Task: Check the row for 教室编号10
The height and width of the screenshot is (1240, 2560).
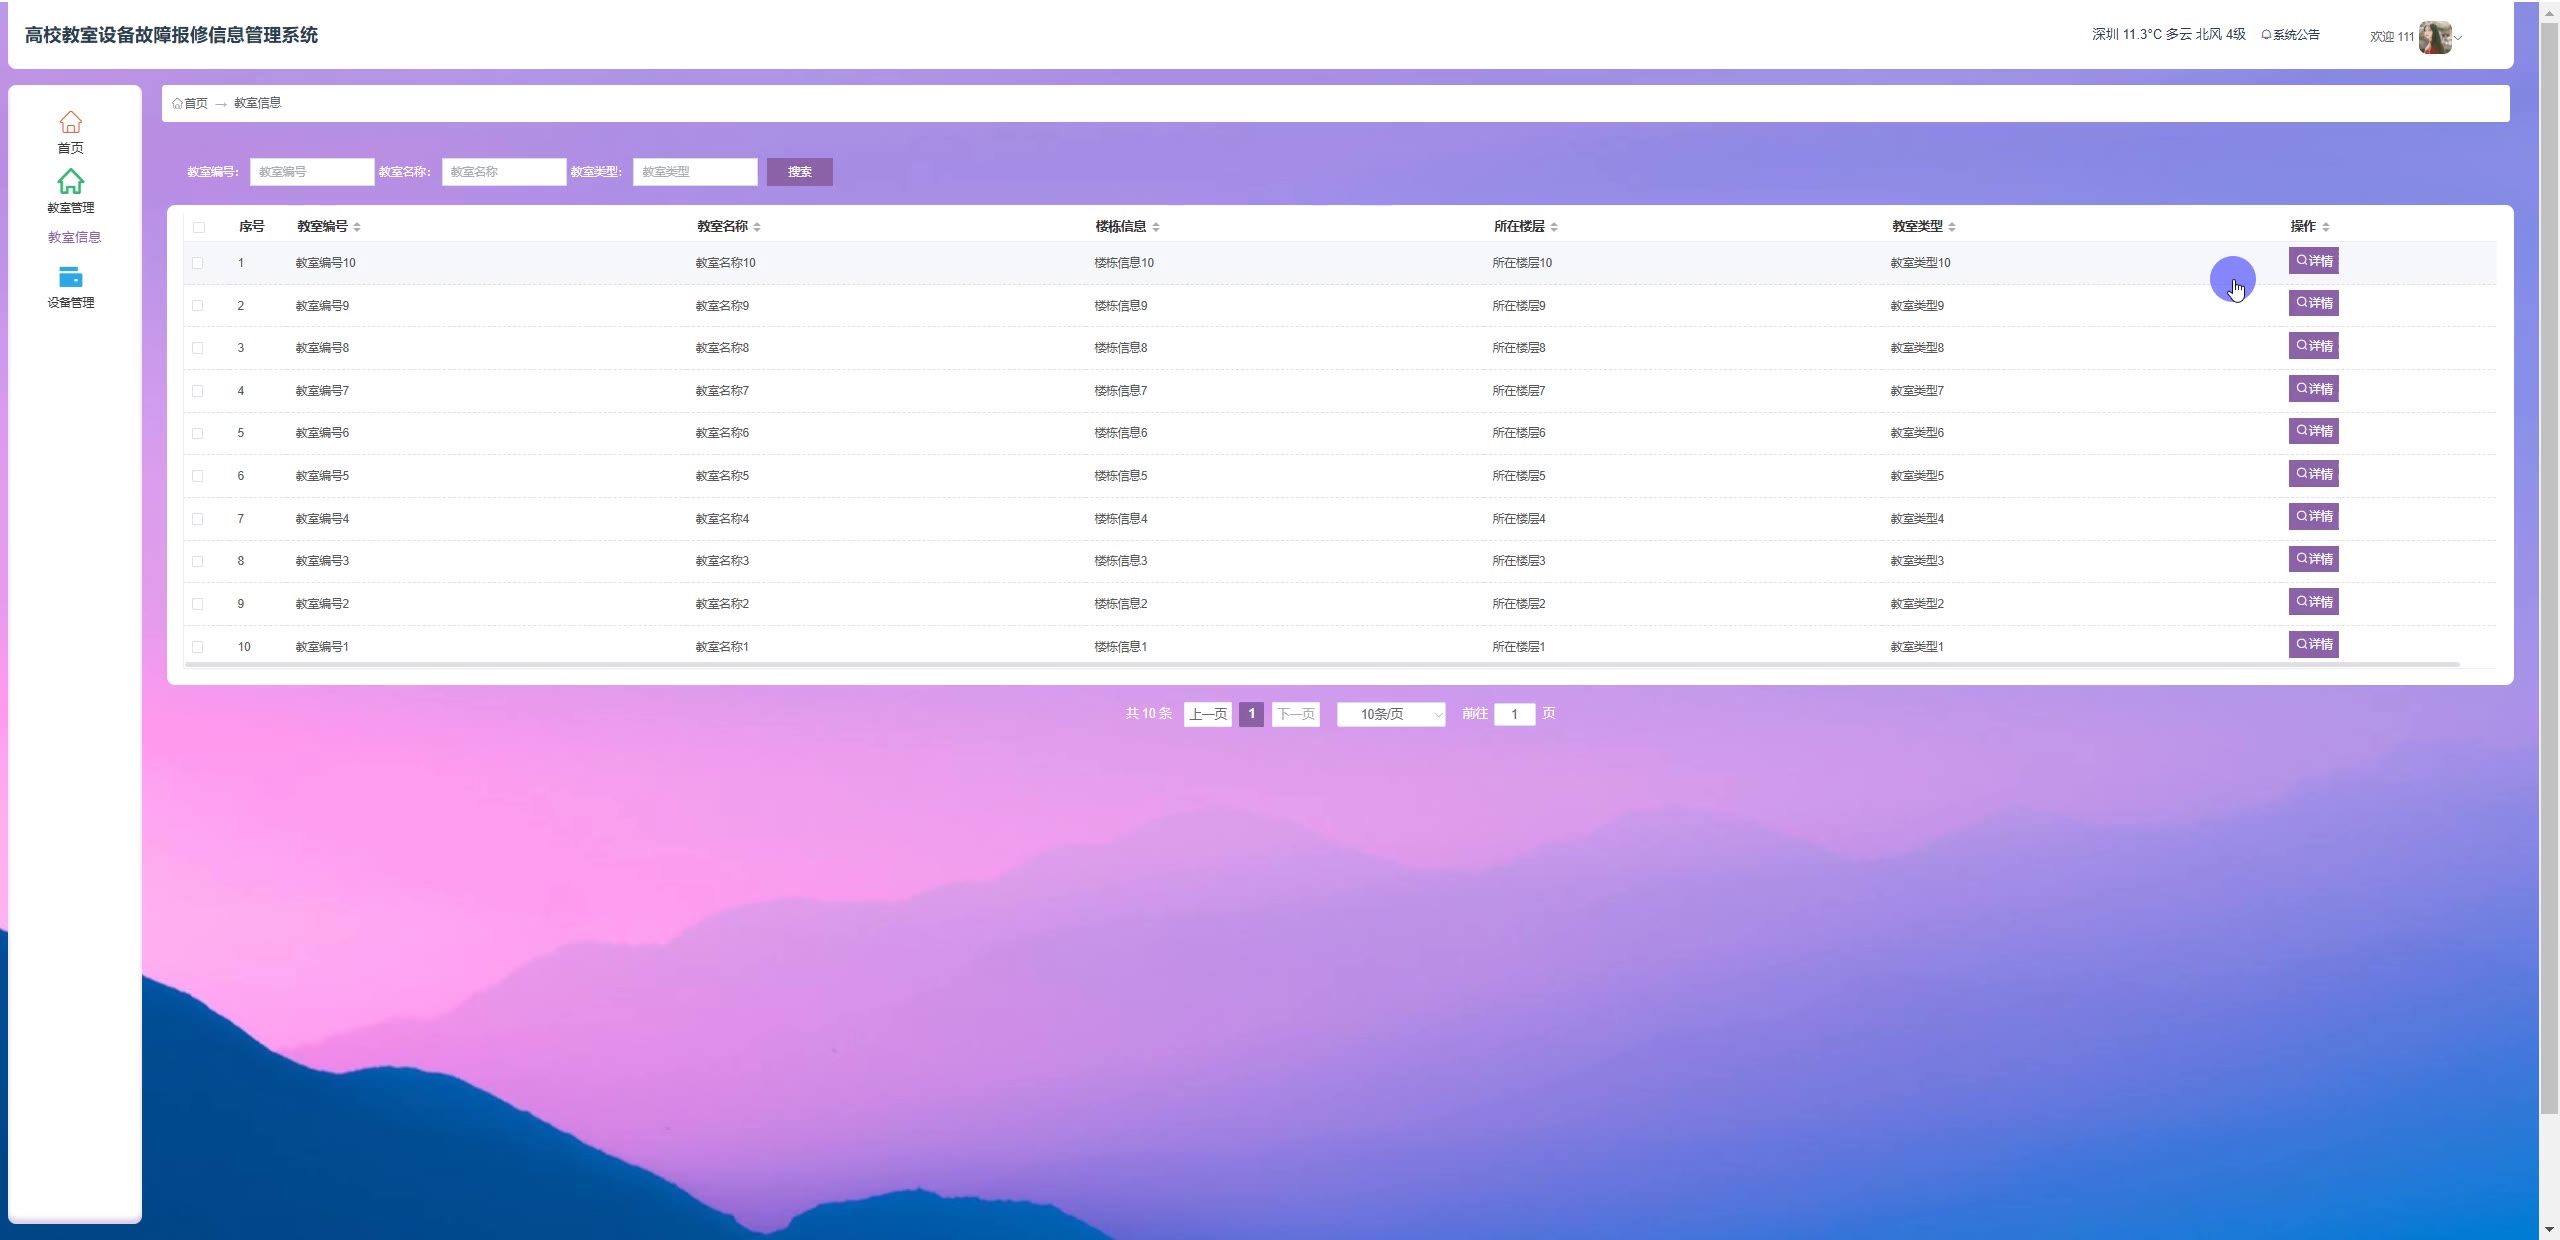Action: [197, 263]
